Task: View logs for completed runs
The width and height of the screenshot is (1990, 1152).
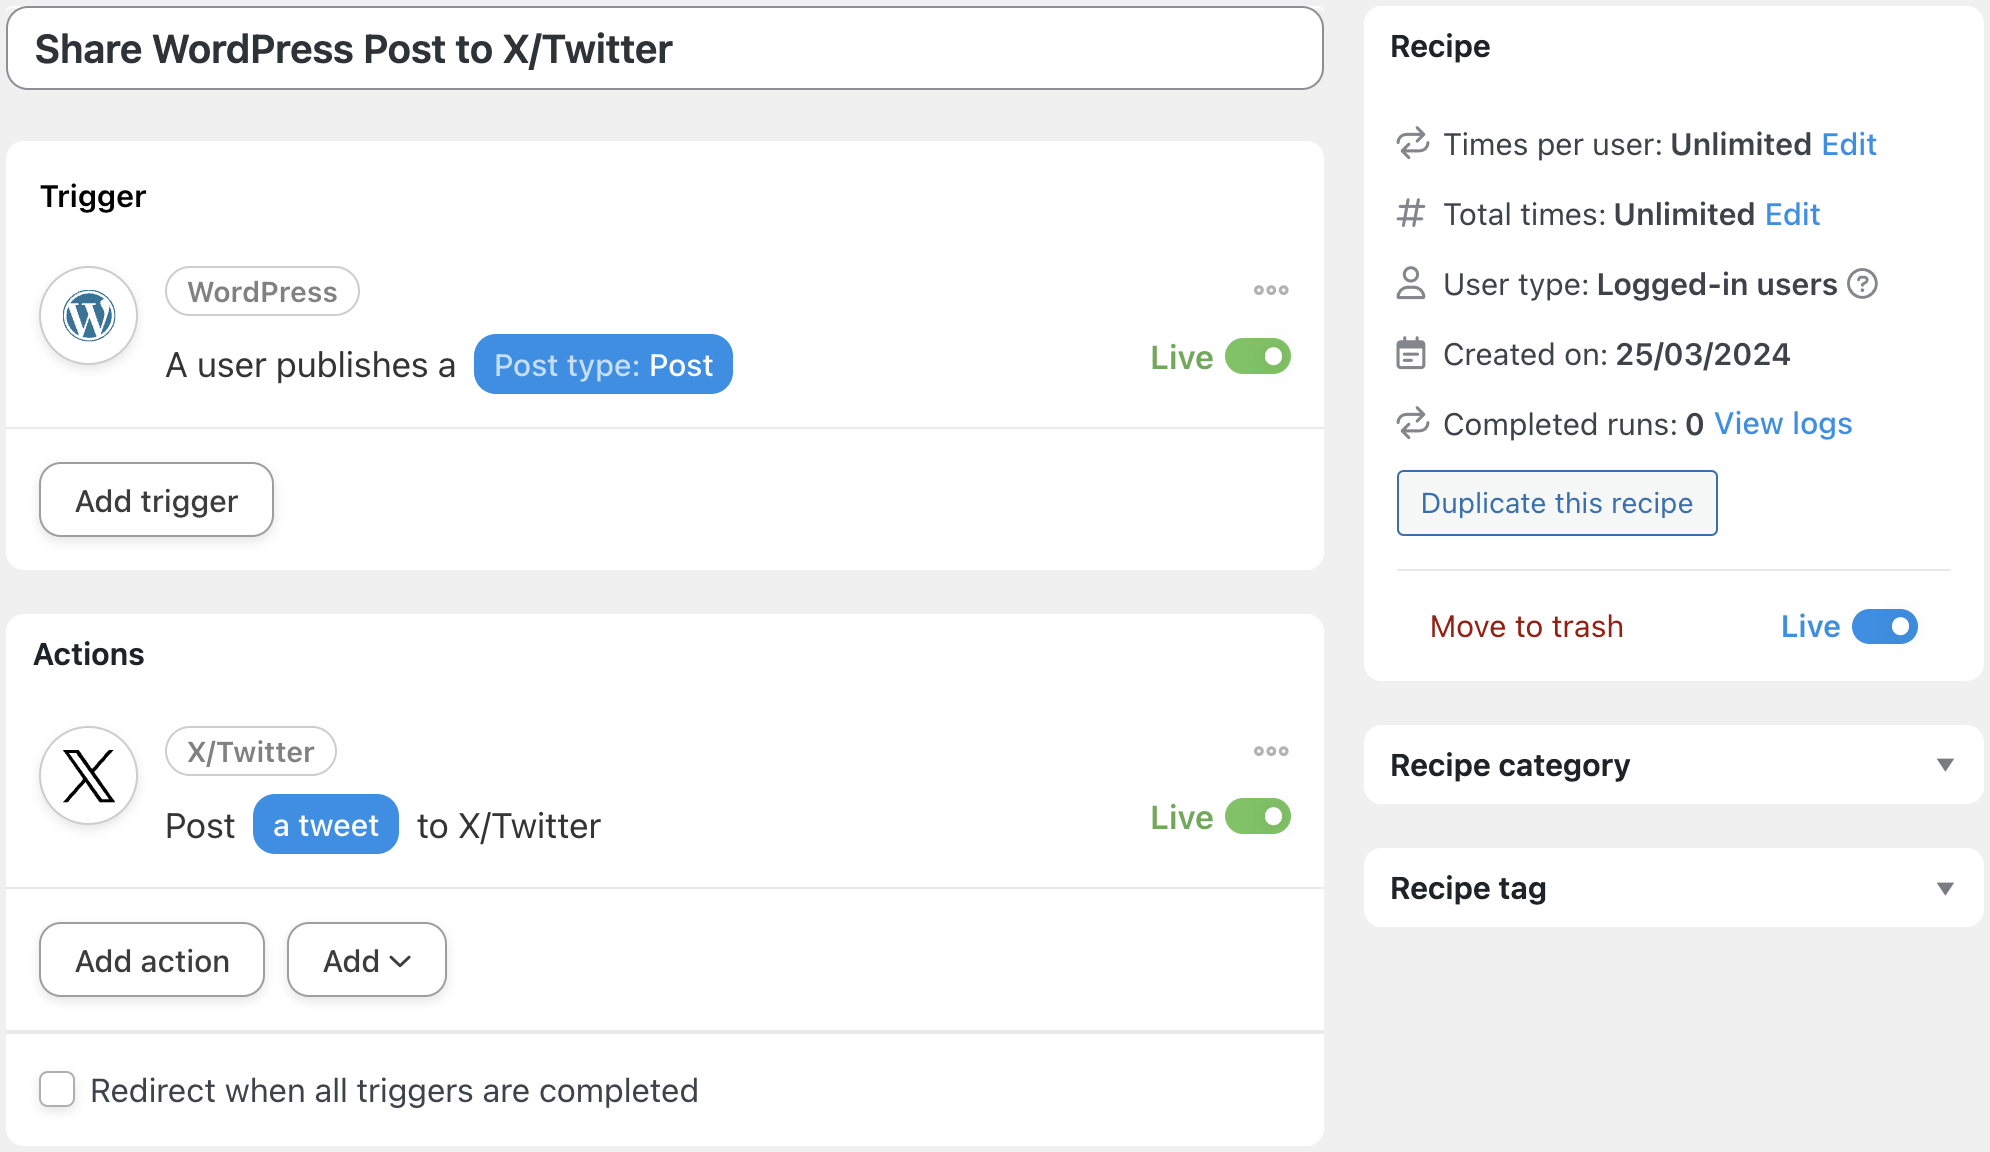Action: (x=1783, y=424)
